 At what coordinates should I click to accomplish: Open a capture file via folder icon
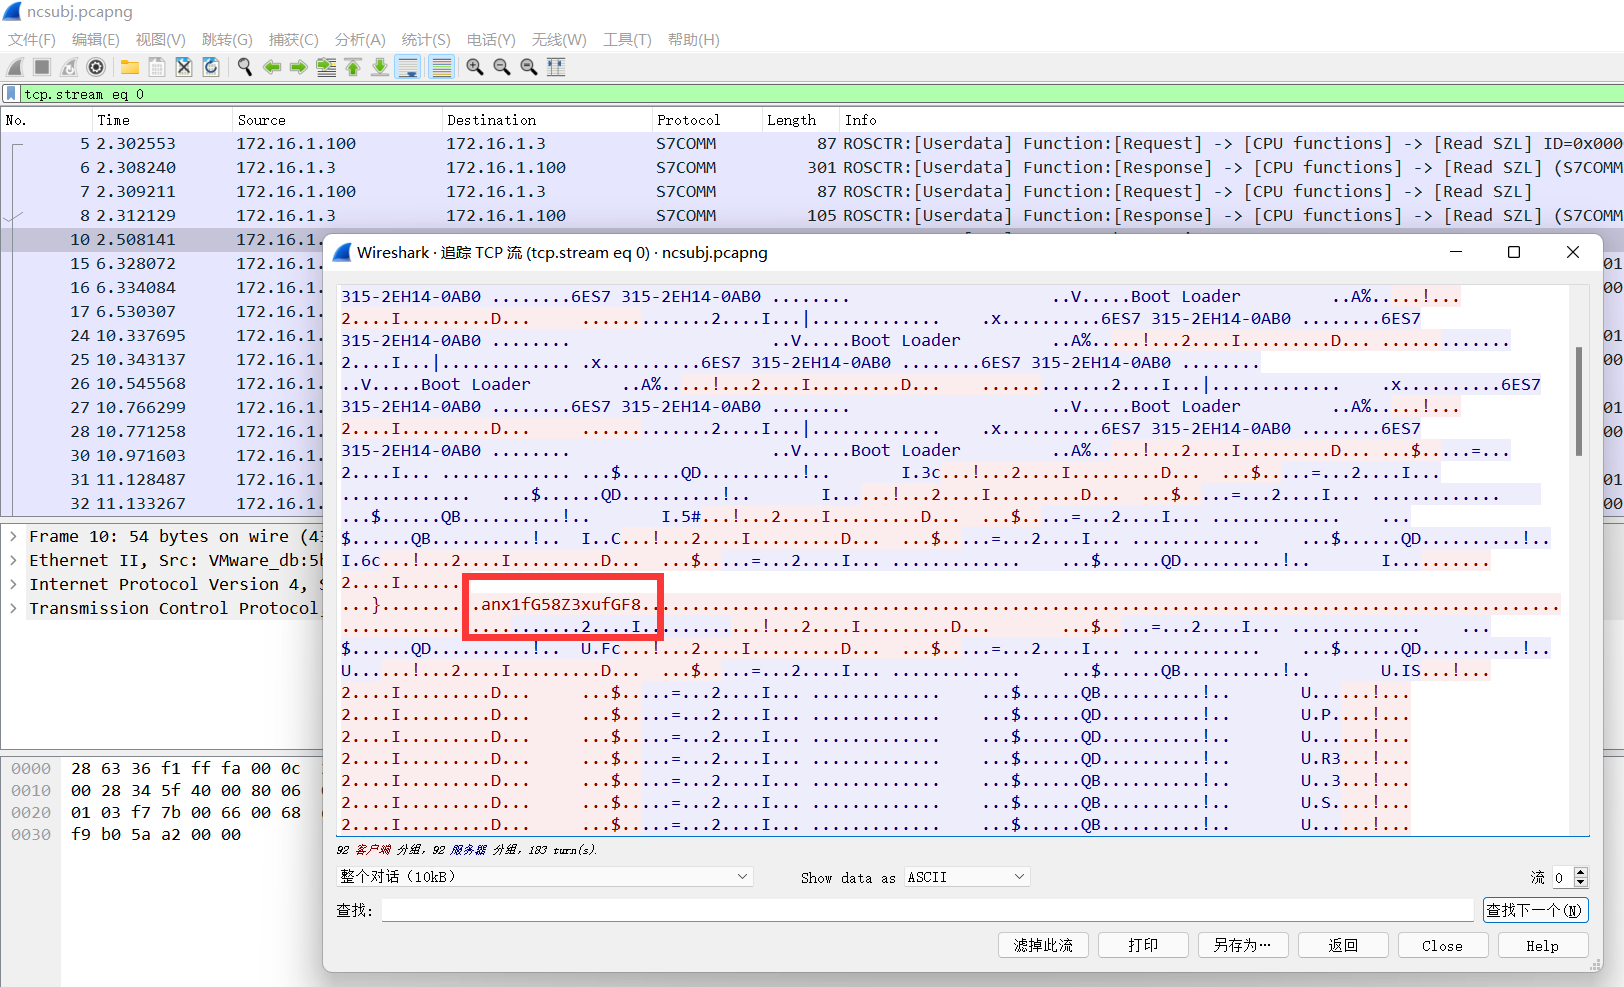130,67
